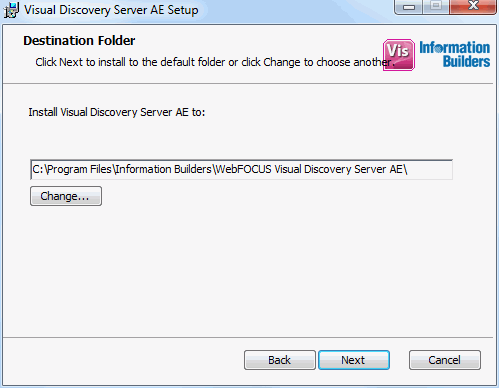
Task: Go to previous step with Back
Action: coord(280,360)
